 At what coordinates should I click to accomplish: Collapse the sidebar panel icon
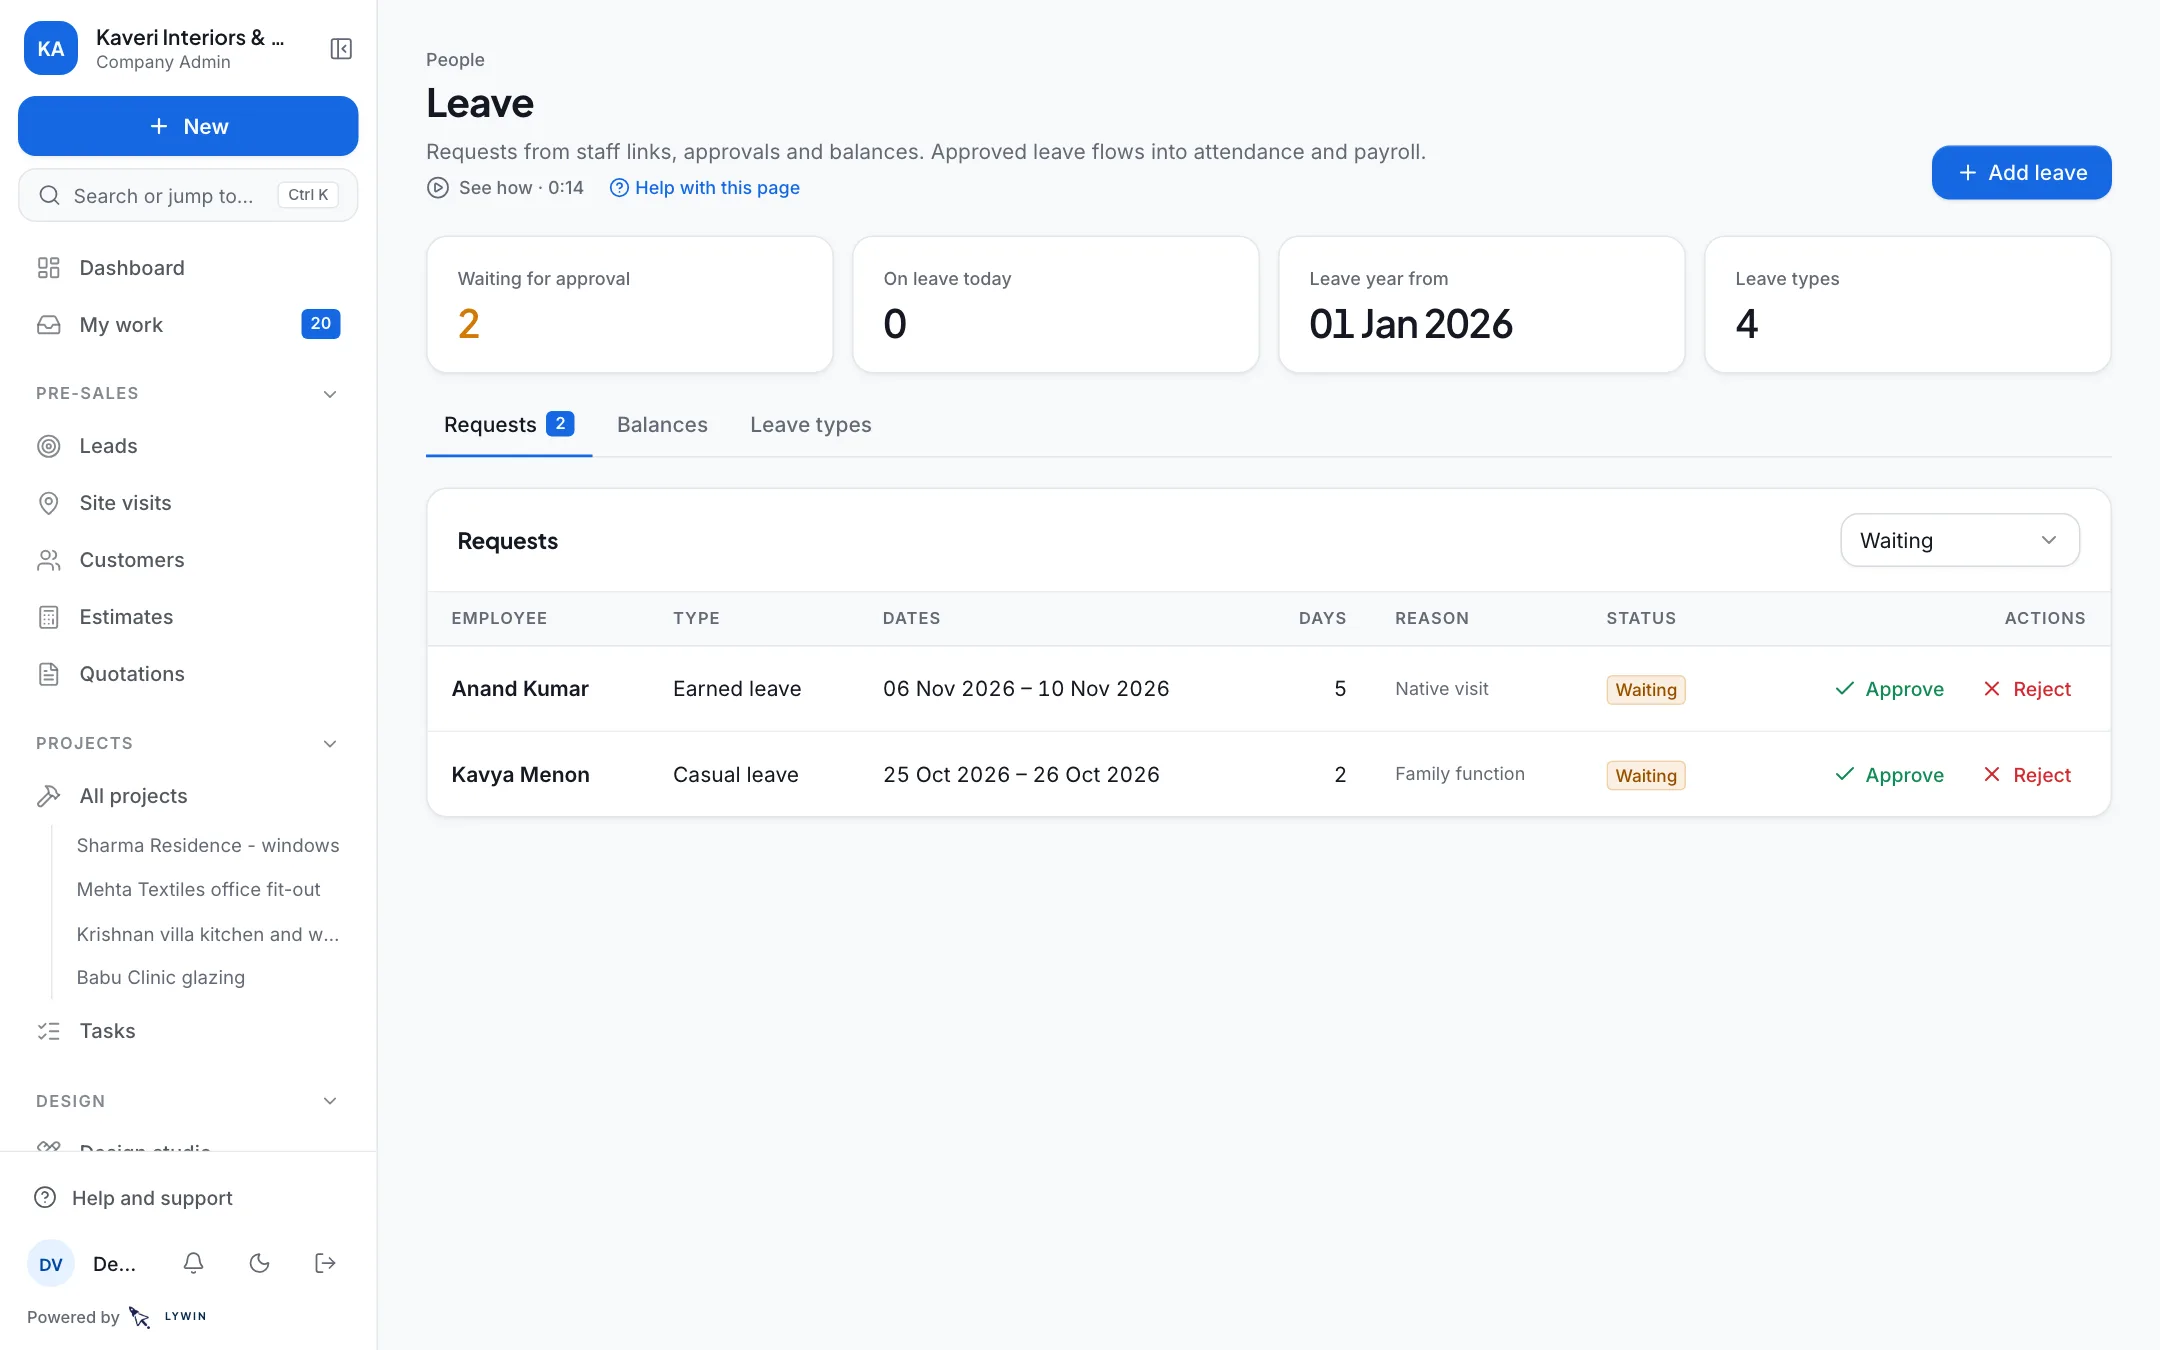coord(341,49)
